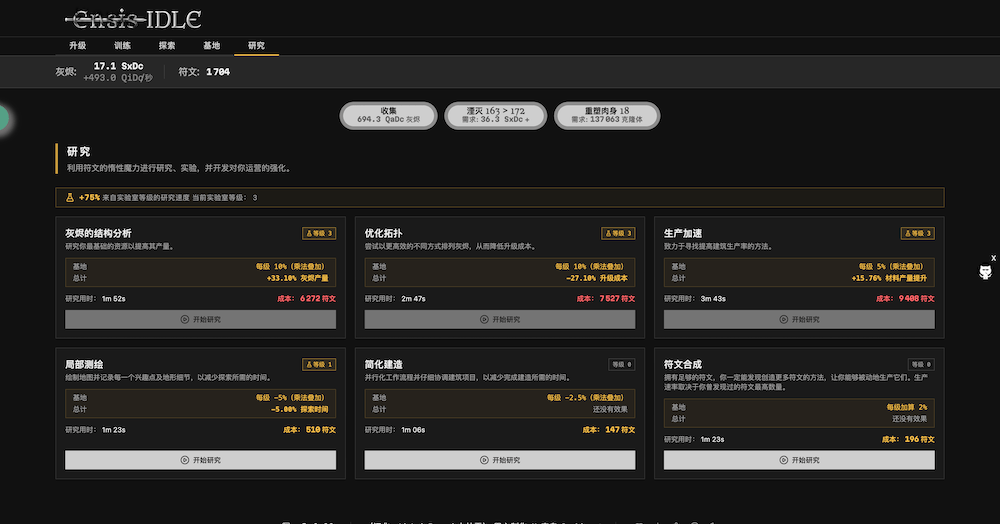The width and height of the screenshot is (1000, 524).
Task: Click the cat icon on the right edge
Action: coord(985,273)
